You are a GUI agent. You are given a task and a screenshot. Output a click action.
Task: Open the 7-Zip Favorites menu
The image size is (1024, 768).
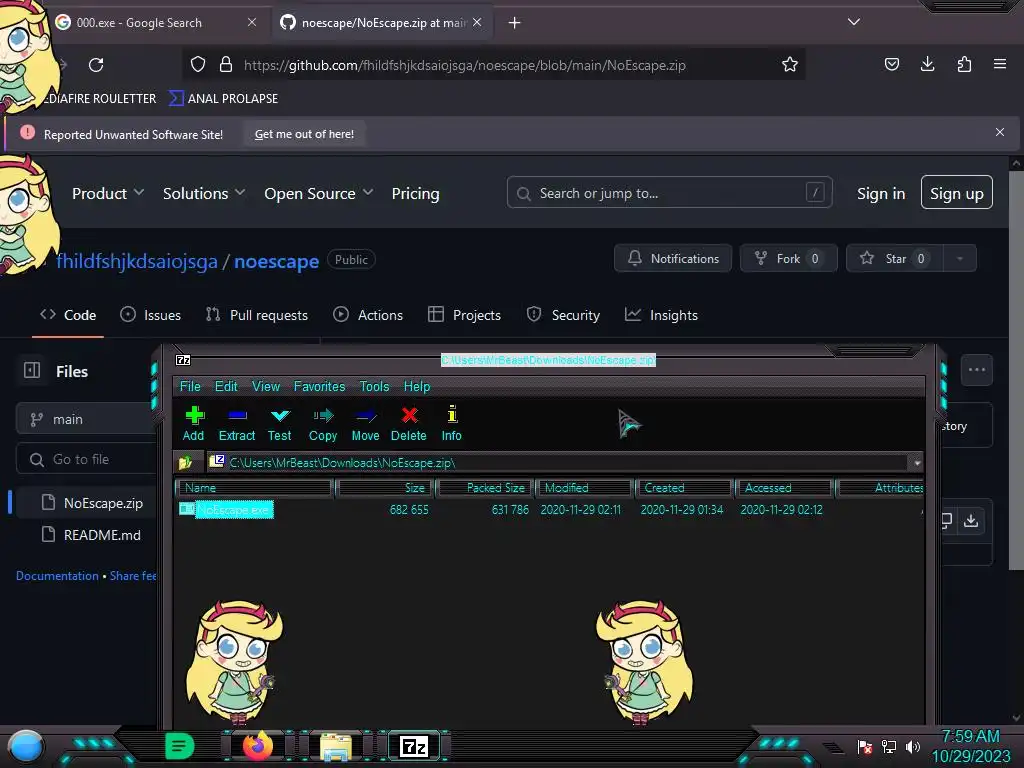click(x=319, y=386)
